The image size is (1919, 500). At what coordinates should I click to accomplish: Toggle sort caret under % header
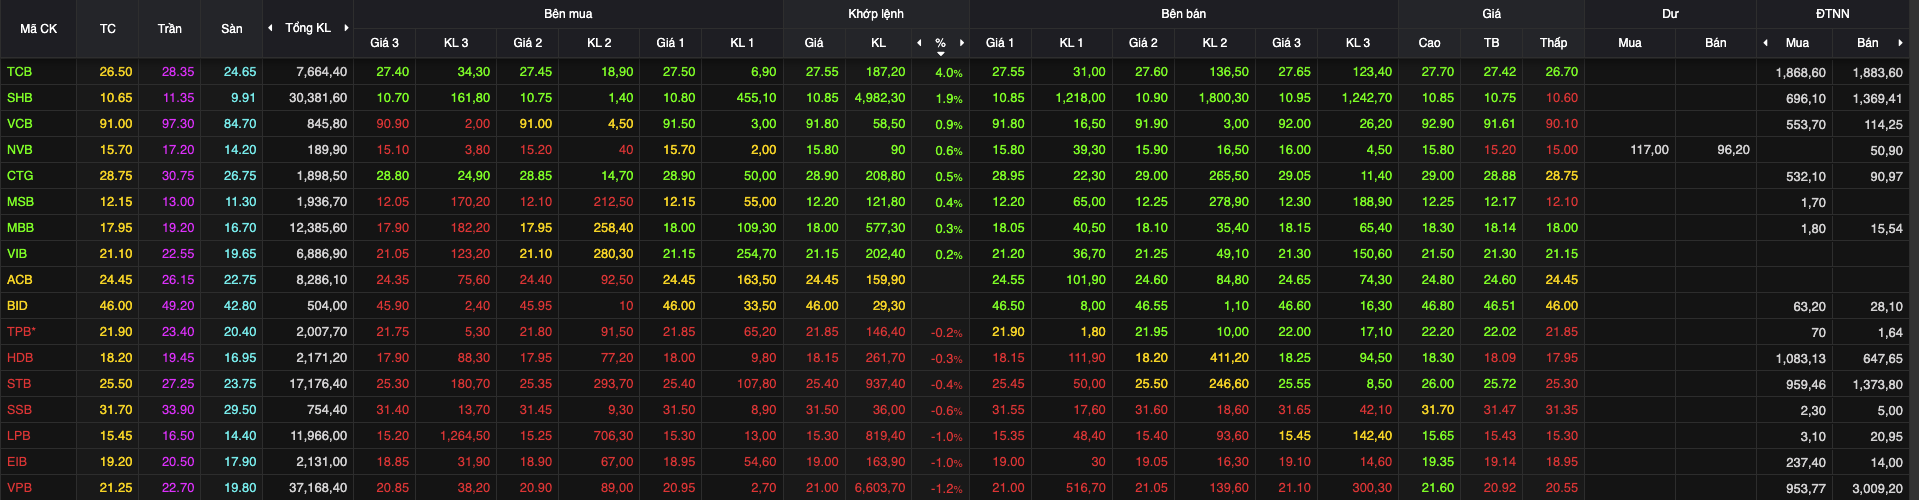pyautogui.click(x=940, y=53)
